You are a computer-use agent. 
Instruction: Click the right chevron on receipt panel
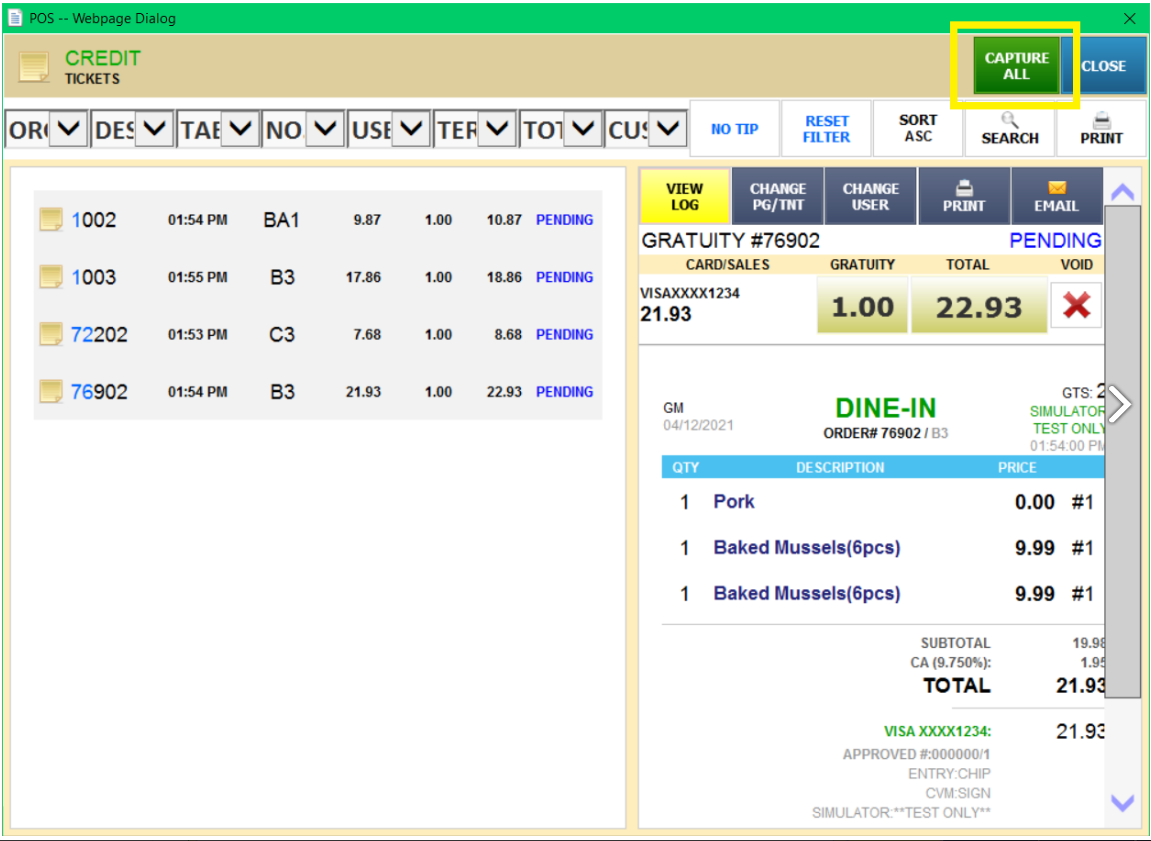(x=1120, y=404)
